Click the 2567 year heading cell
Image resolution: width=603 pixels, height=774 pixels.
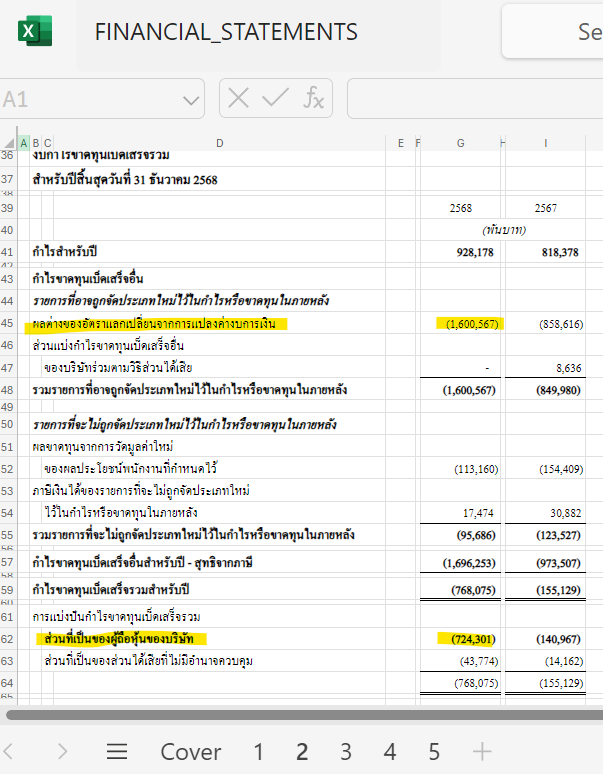(545, 208)
